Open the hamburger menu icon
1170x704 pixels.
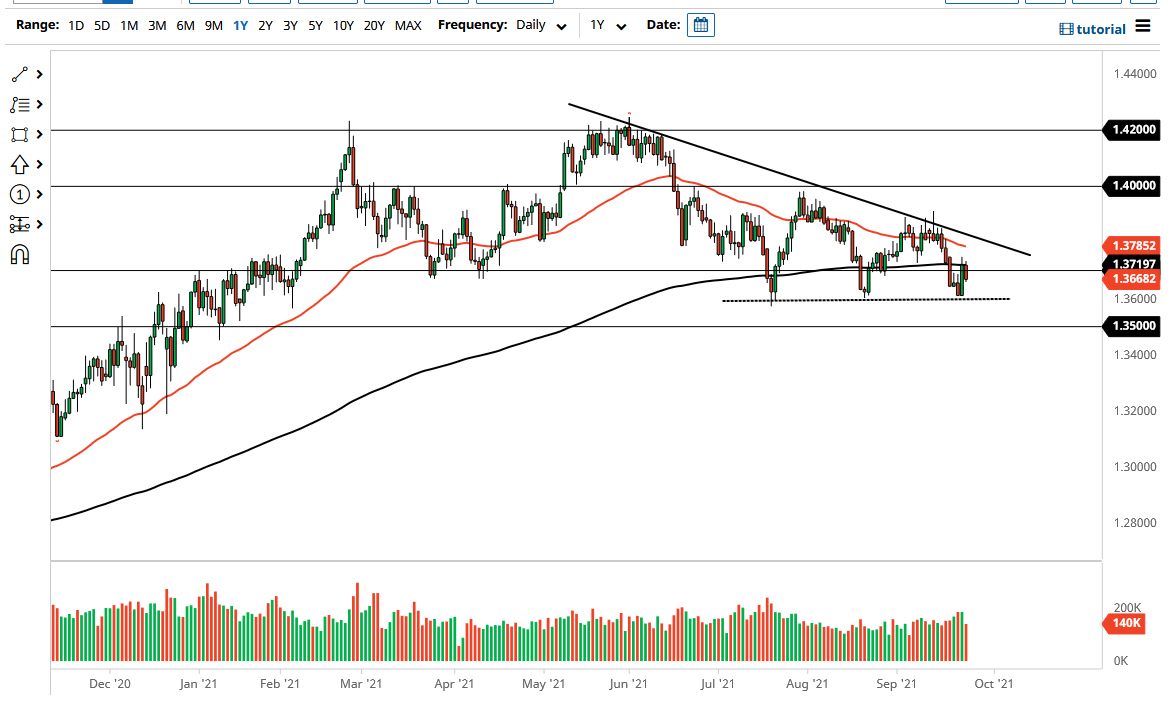point(1143,26)
